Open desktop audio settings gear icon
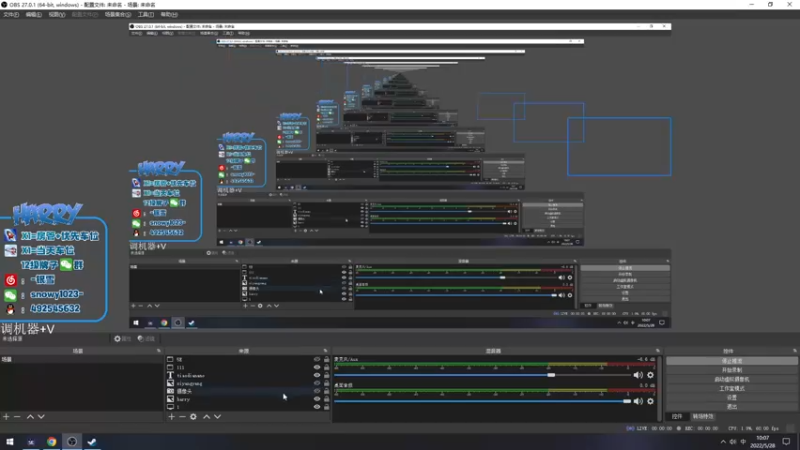Screen dimensions: 800x450 click(651, 402)
